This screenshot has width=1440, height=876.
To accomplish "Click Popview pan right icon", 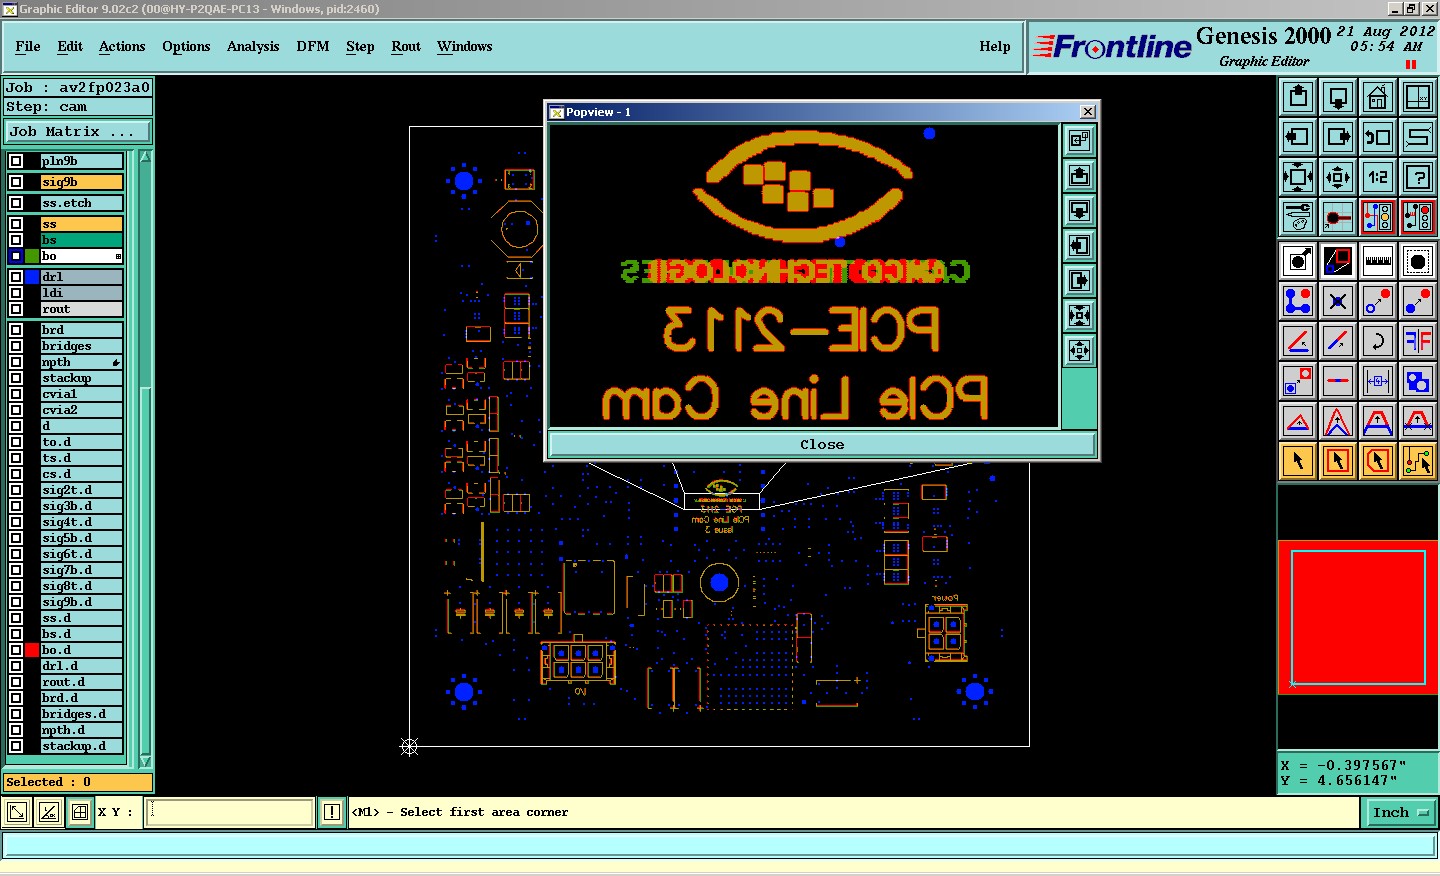I will (1079, 281).
